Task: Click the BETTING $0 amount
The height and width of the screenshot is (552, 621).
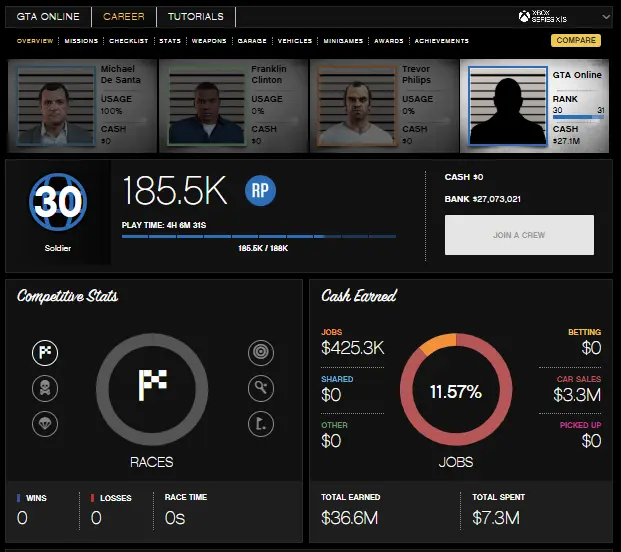Action: tap(591, 348)
